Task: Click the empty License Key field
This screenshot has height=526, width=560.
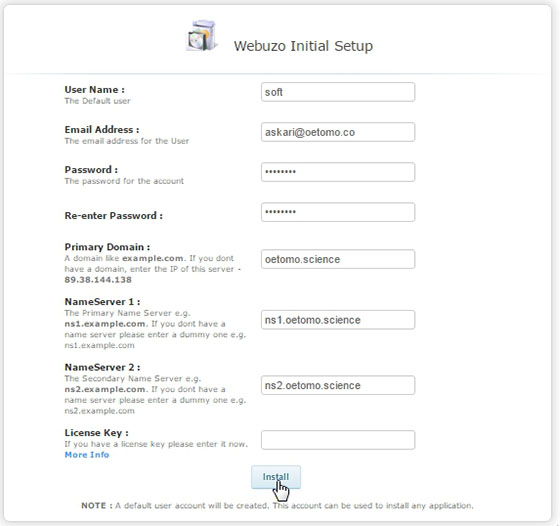Action: 338,440
